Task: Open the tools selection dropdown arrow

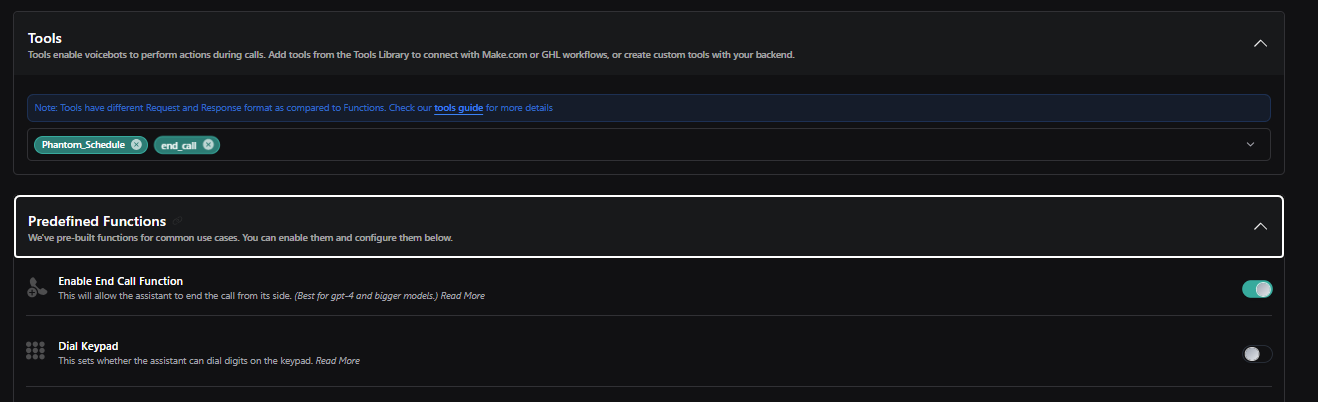Action: pyautogui.click(x=1250, y=144)
